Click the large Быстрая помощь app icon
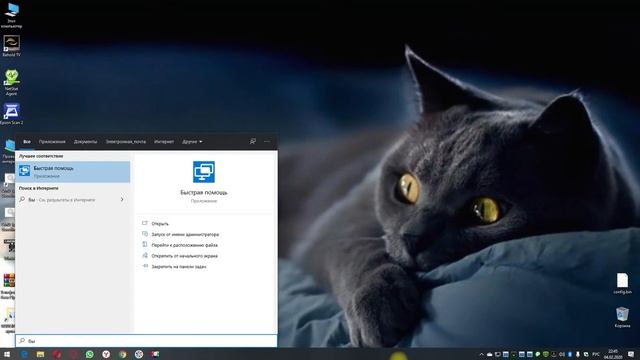 click(x=204, y=172)
